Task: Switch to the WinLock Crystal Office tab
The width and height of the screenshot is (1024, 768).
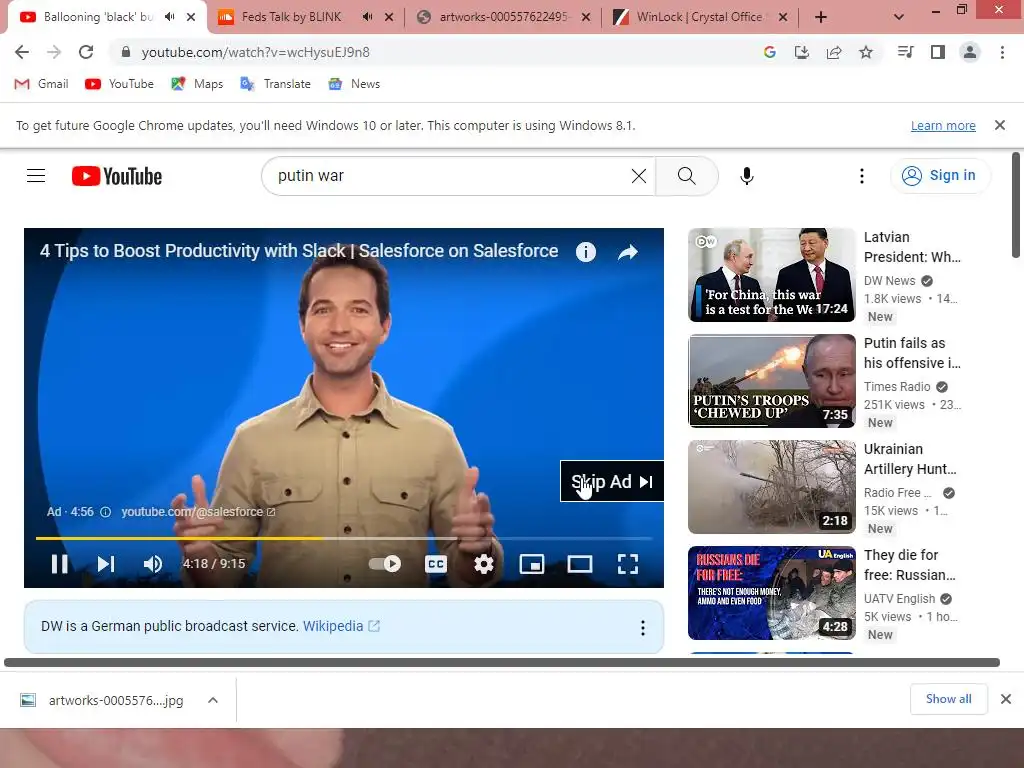Action: coord(699,17)
